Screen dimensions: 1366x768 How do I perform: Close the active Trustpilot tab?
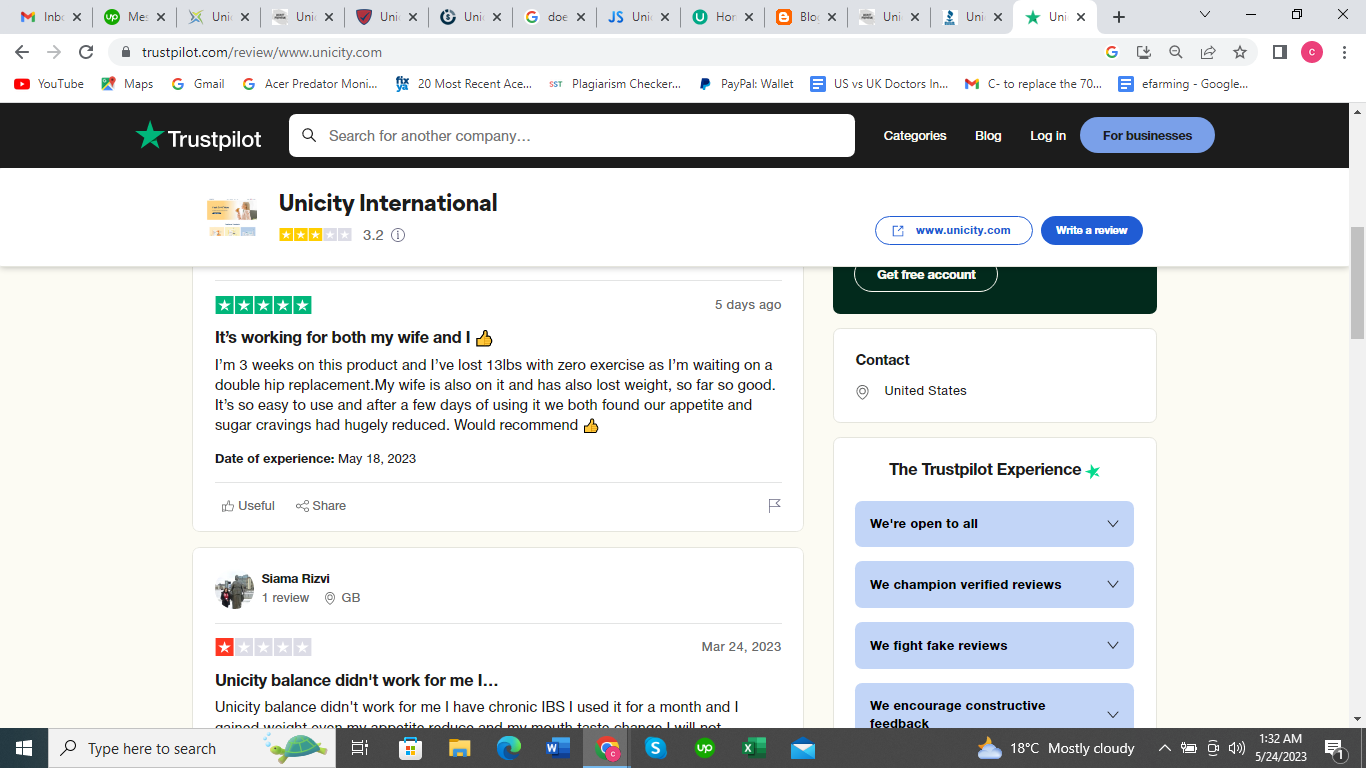tap(1080, 17)
